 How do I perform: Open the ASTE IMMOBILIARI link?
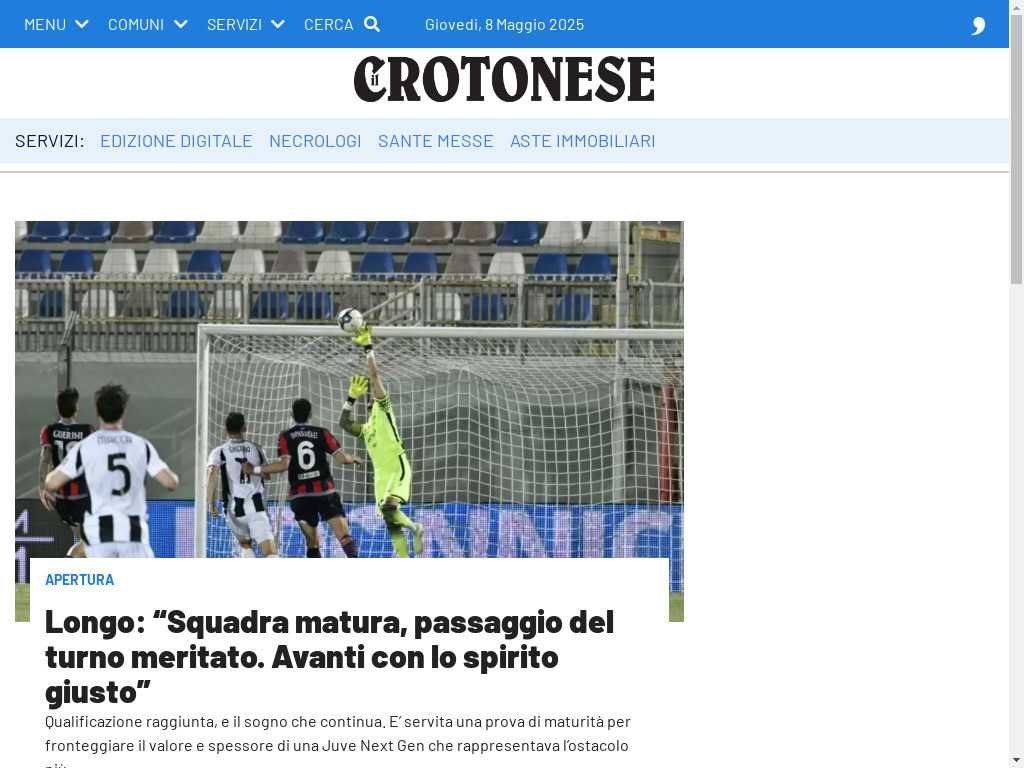[x=583, y=140]
